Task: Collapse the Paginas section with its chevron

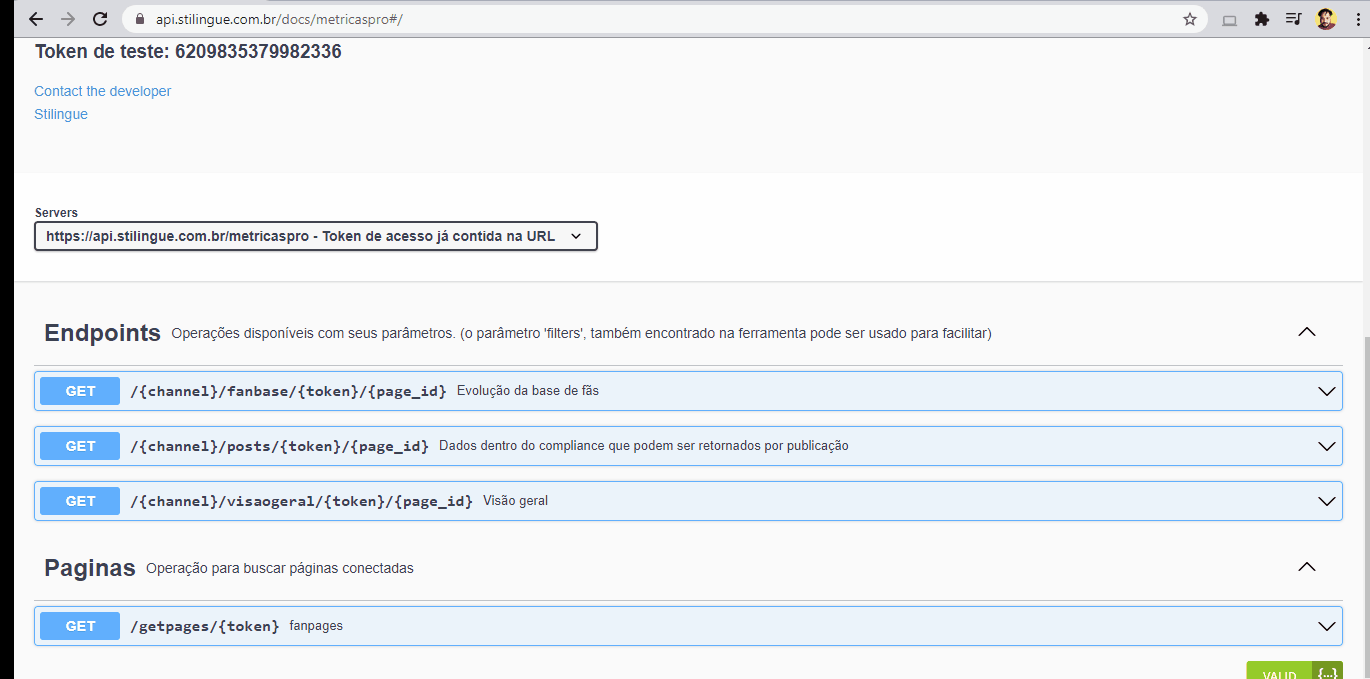Action: (x=1306, y=567)
